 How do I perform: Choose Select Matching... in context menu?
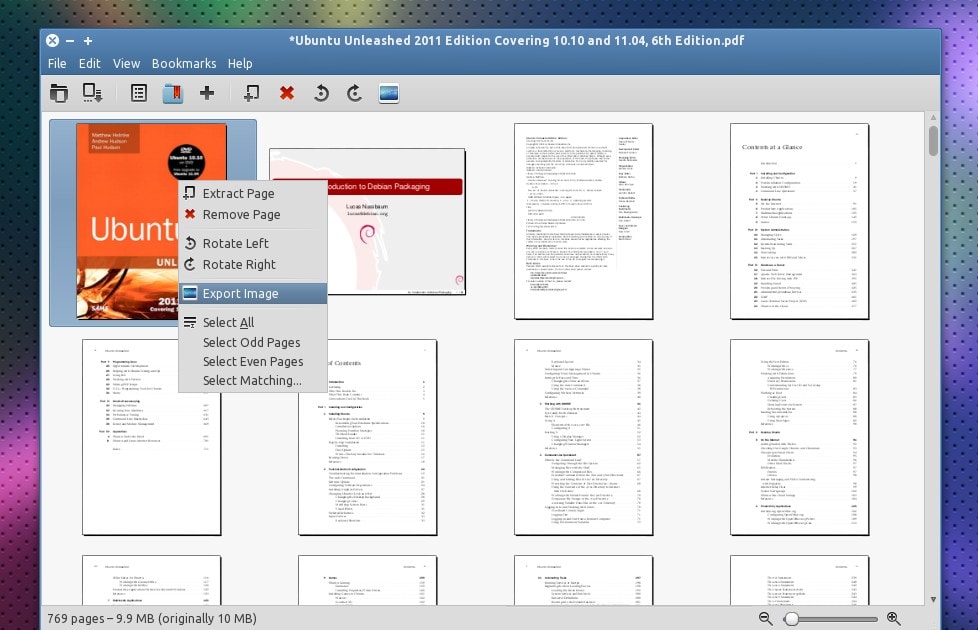pyautogui.click(x=253, y=380)
